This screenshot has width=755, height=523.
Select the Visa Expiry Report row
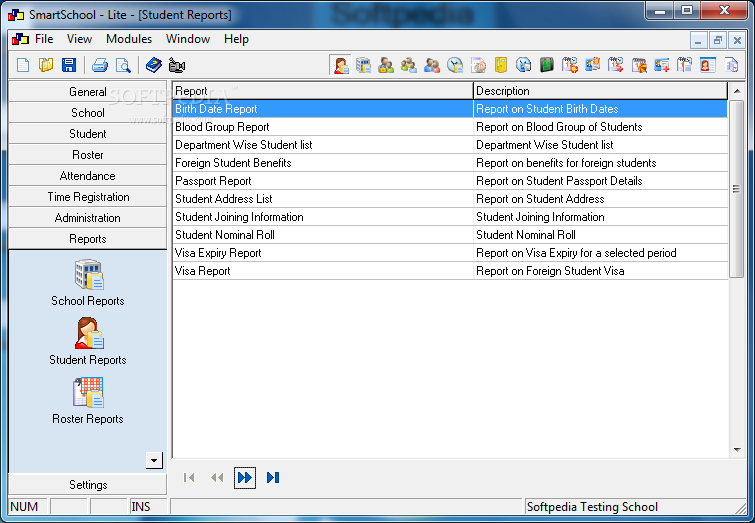pyautogui.click(x=450, y=253)
